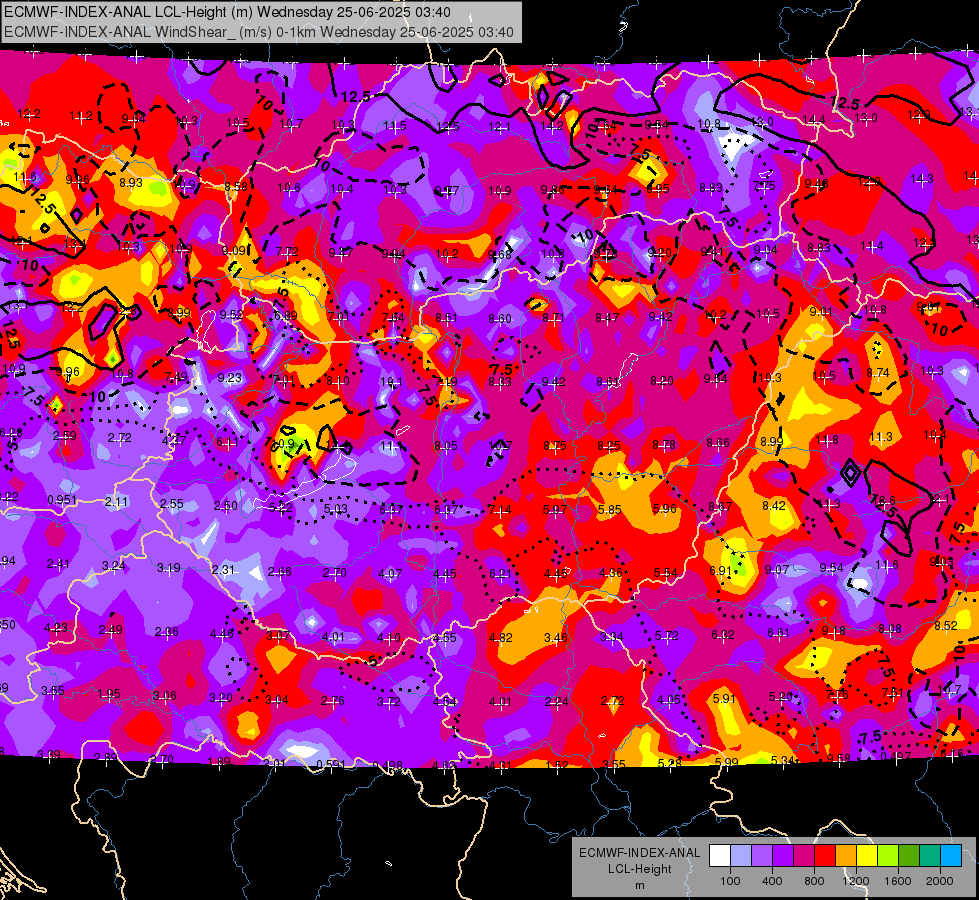
Task: Click the orange legend color swatch
Action: tap(846, 855)
